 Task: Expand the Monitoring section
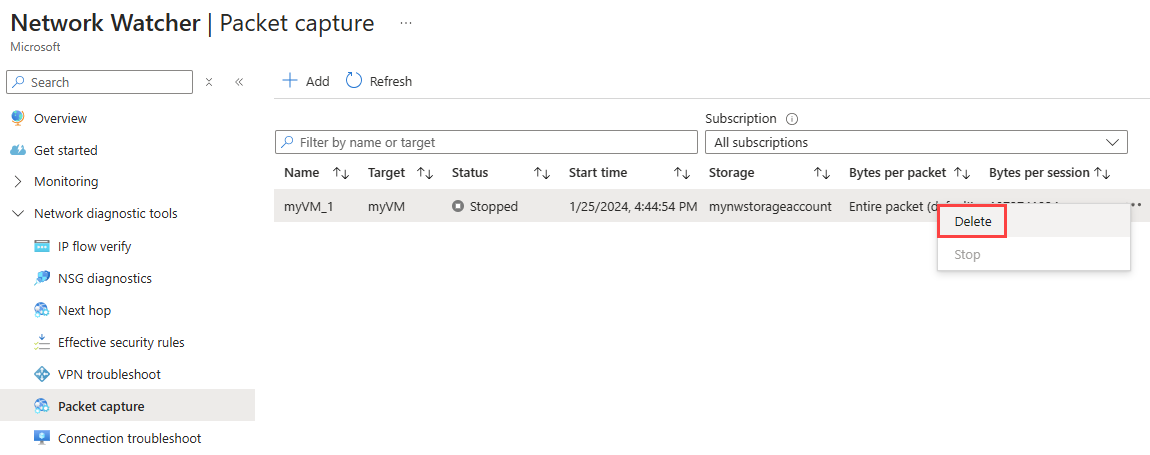(x=18, y=182)
